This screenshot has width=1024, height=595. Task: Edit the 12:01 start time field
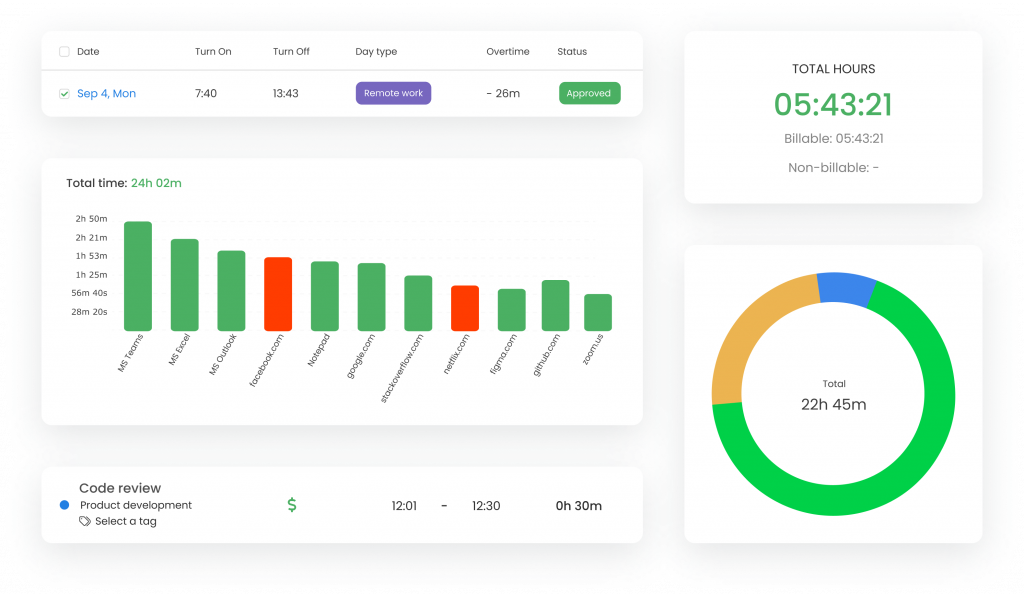[404, 506]
